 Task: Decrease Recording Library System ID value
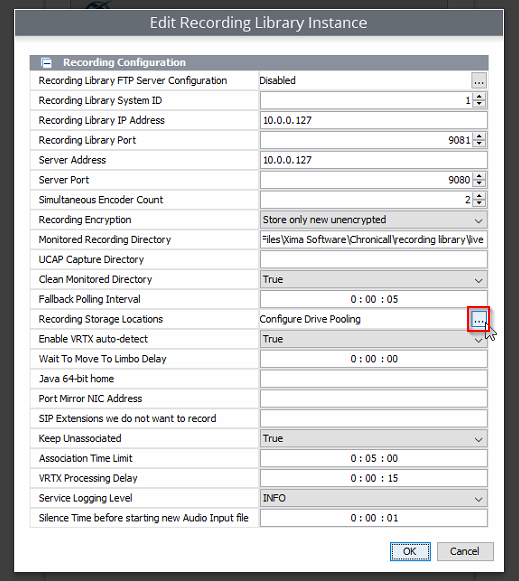(x=479, y=104)
